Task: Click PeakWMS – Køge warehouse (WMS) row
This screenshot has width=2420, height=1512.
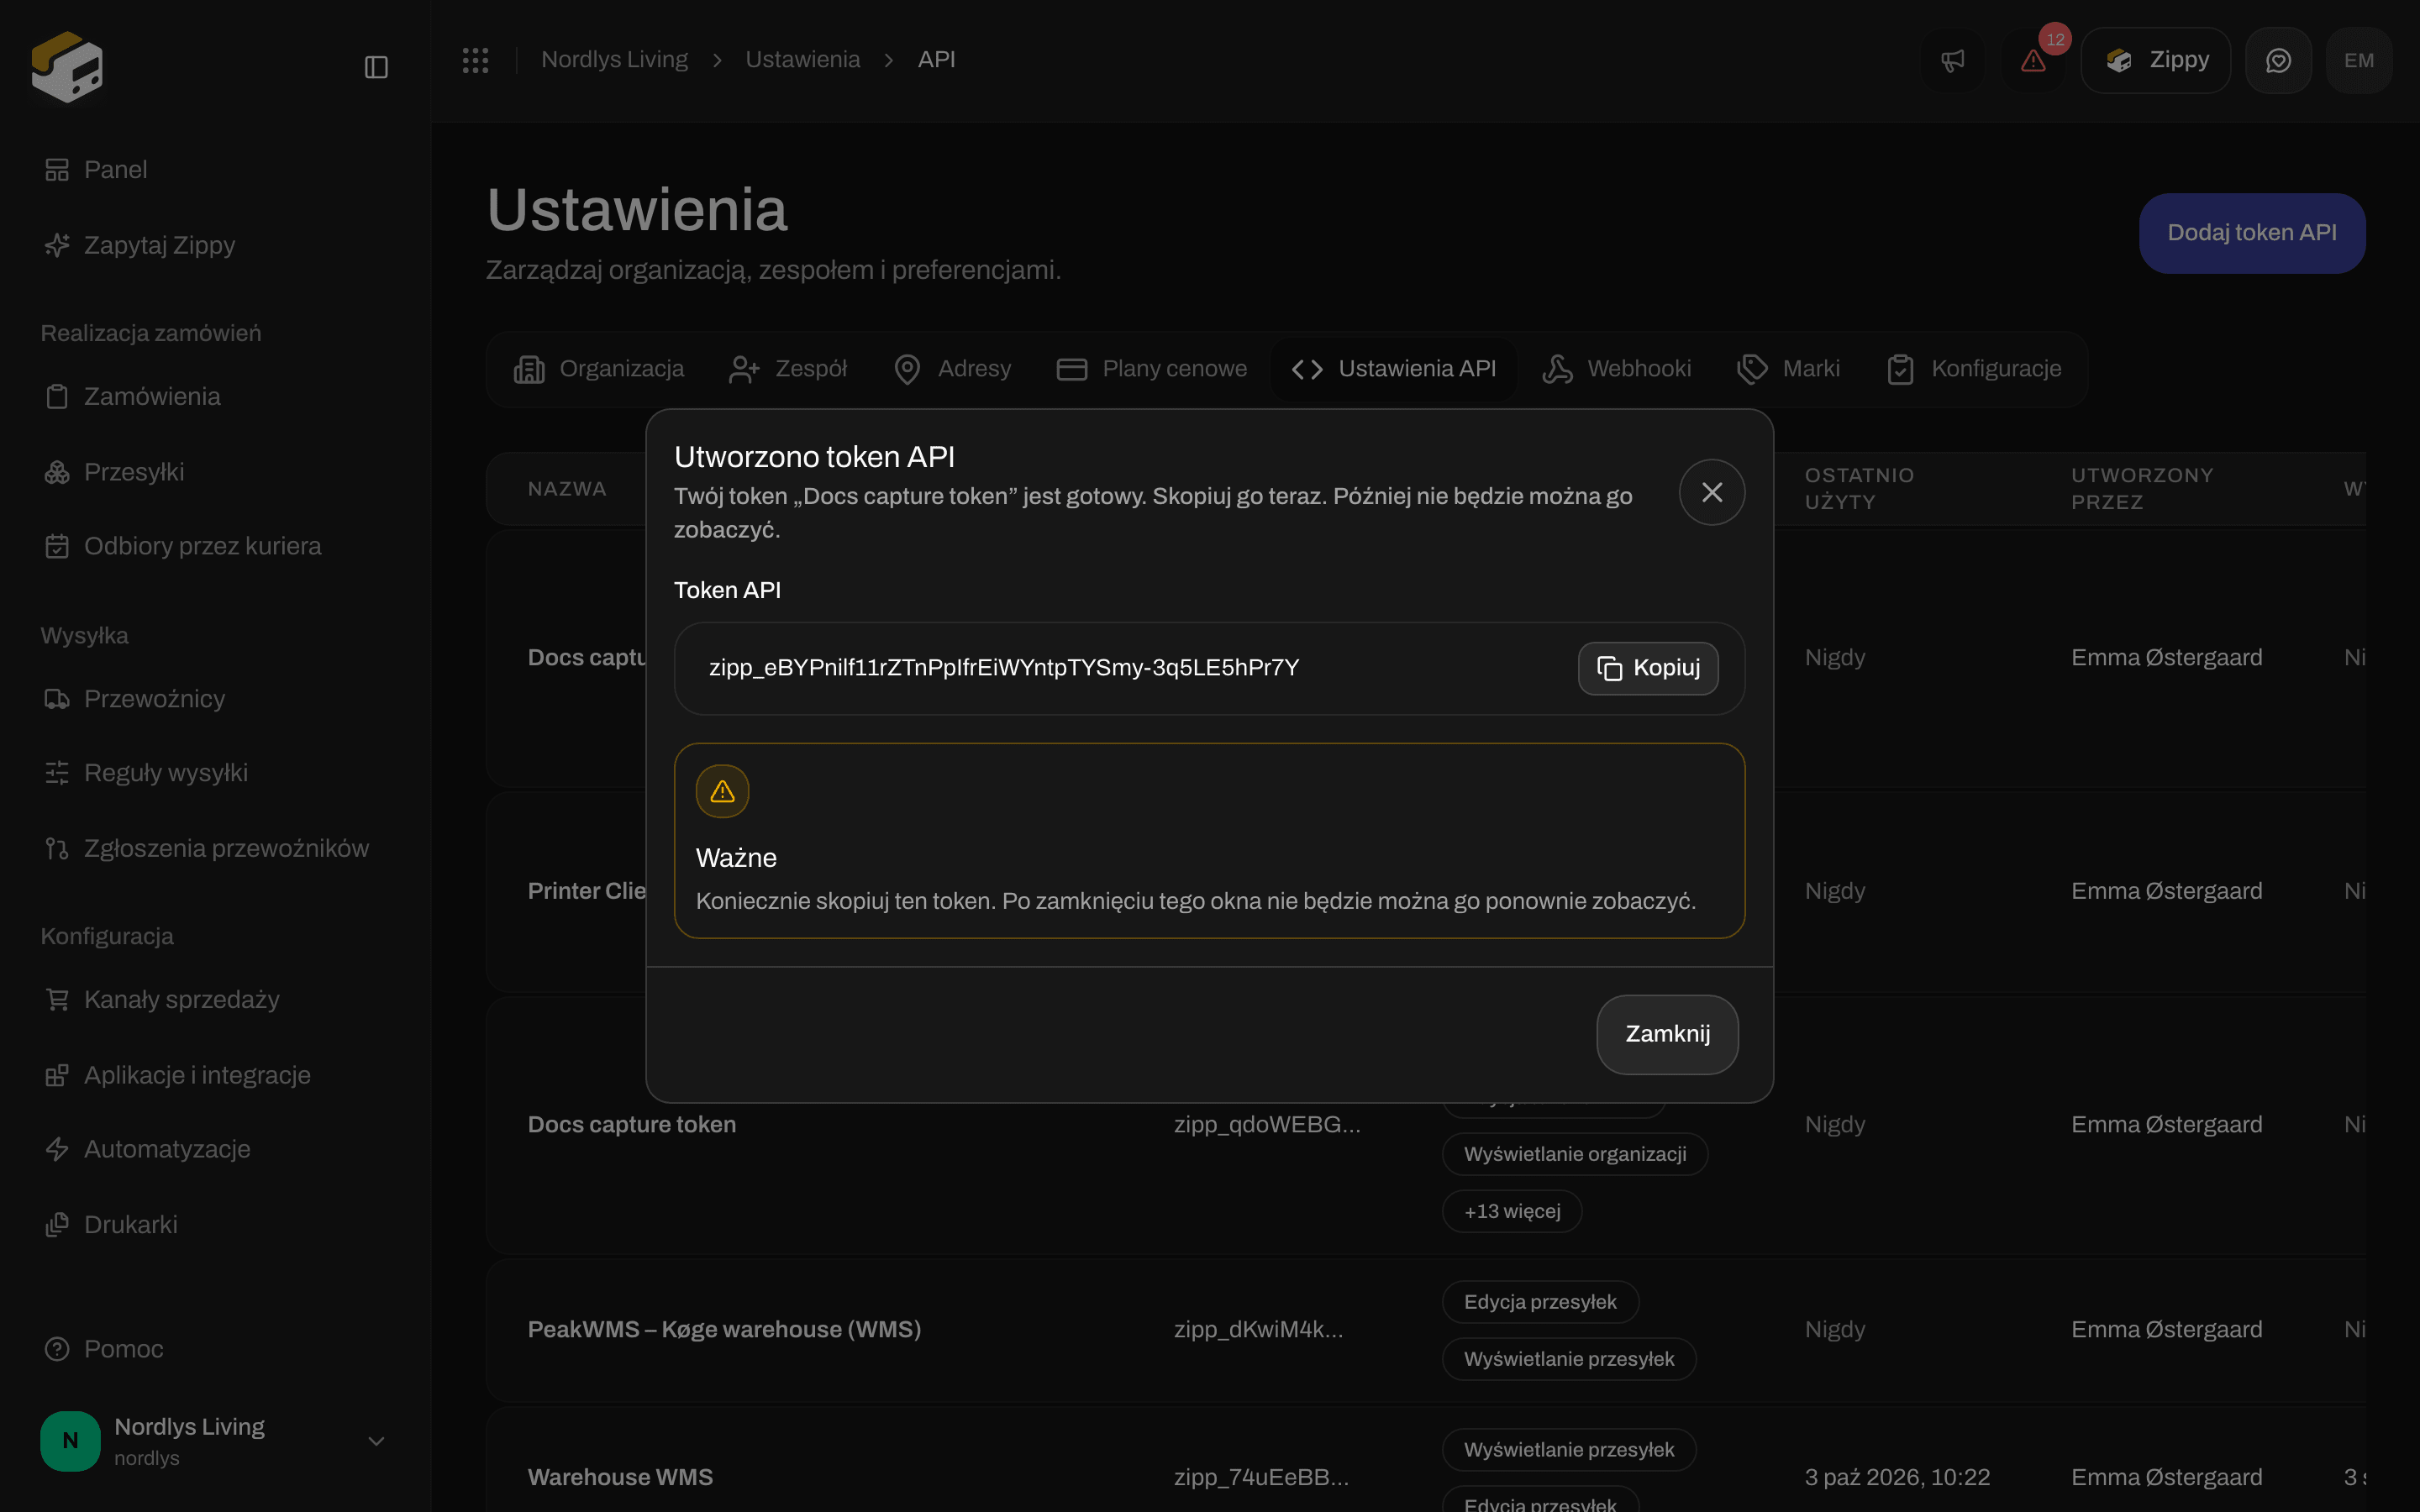Action: (x=1425, y=1329)
